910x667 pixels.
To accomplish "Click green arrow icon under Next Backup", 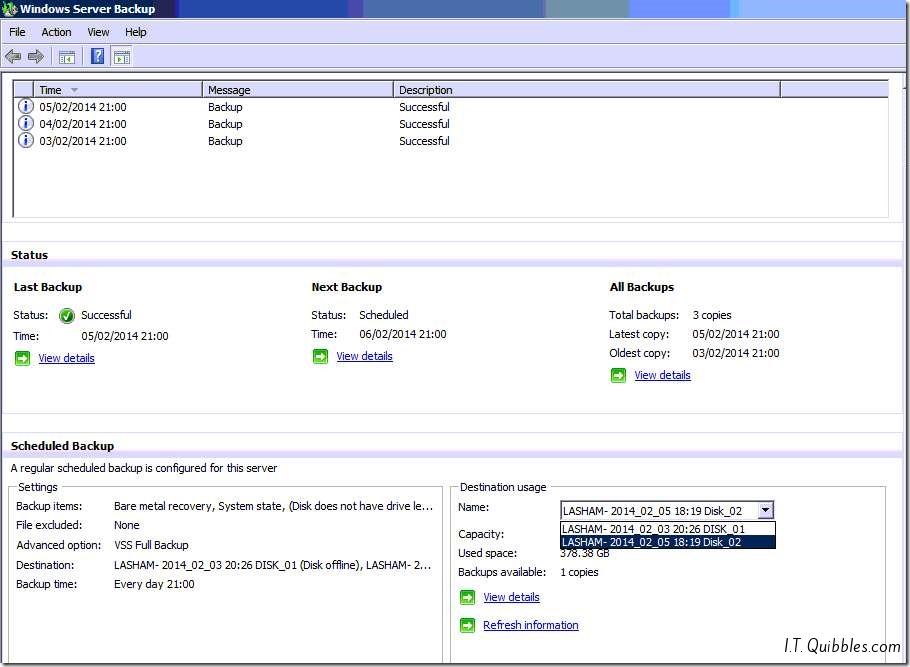I will click(x=320, y=356).
